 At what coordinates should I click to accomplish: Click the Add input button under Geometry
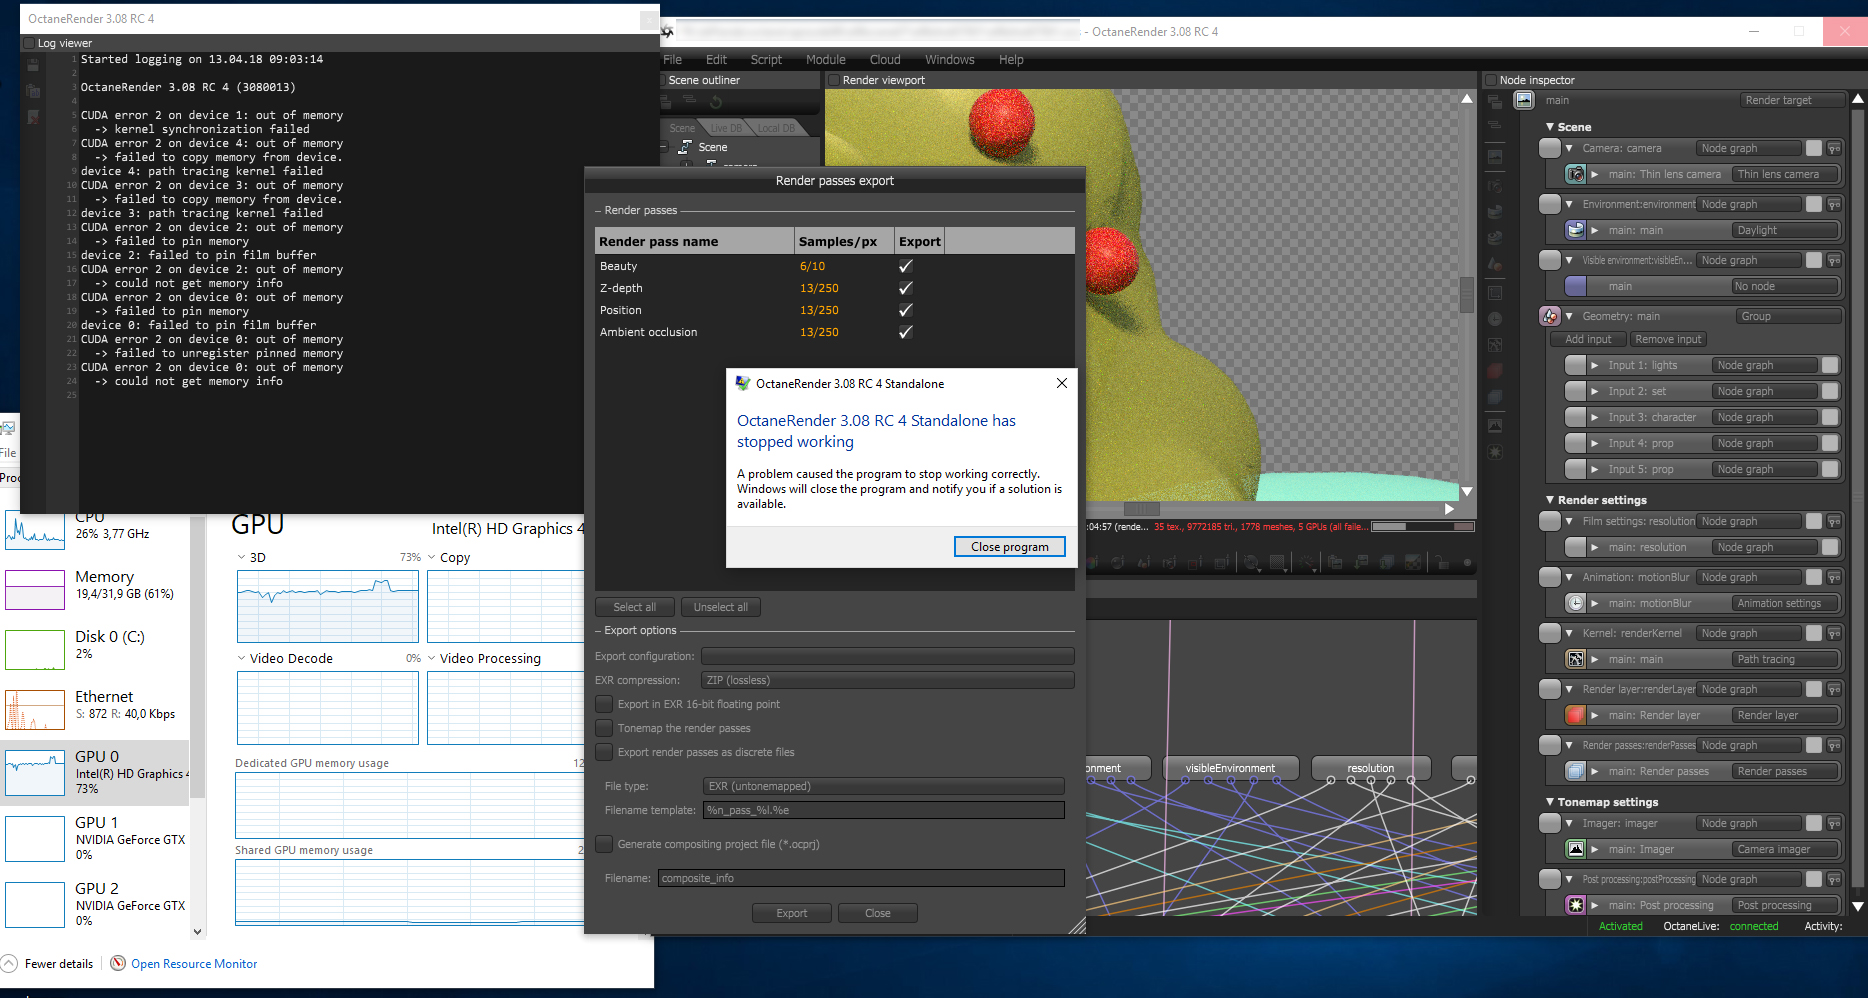(x=1588, y=339)
